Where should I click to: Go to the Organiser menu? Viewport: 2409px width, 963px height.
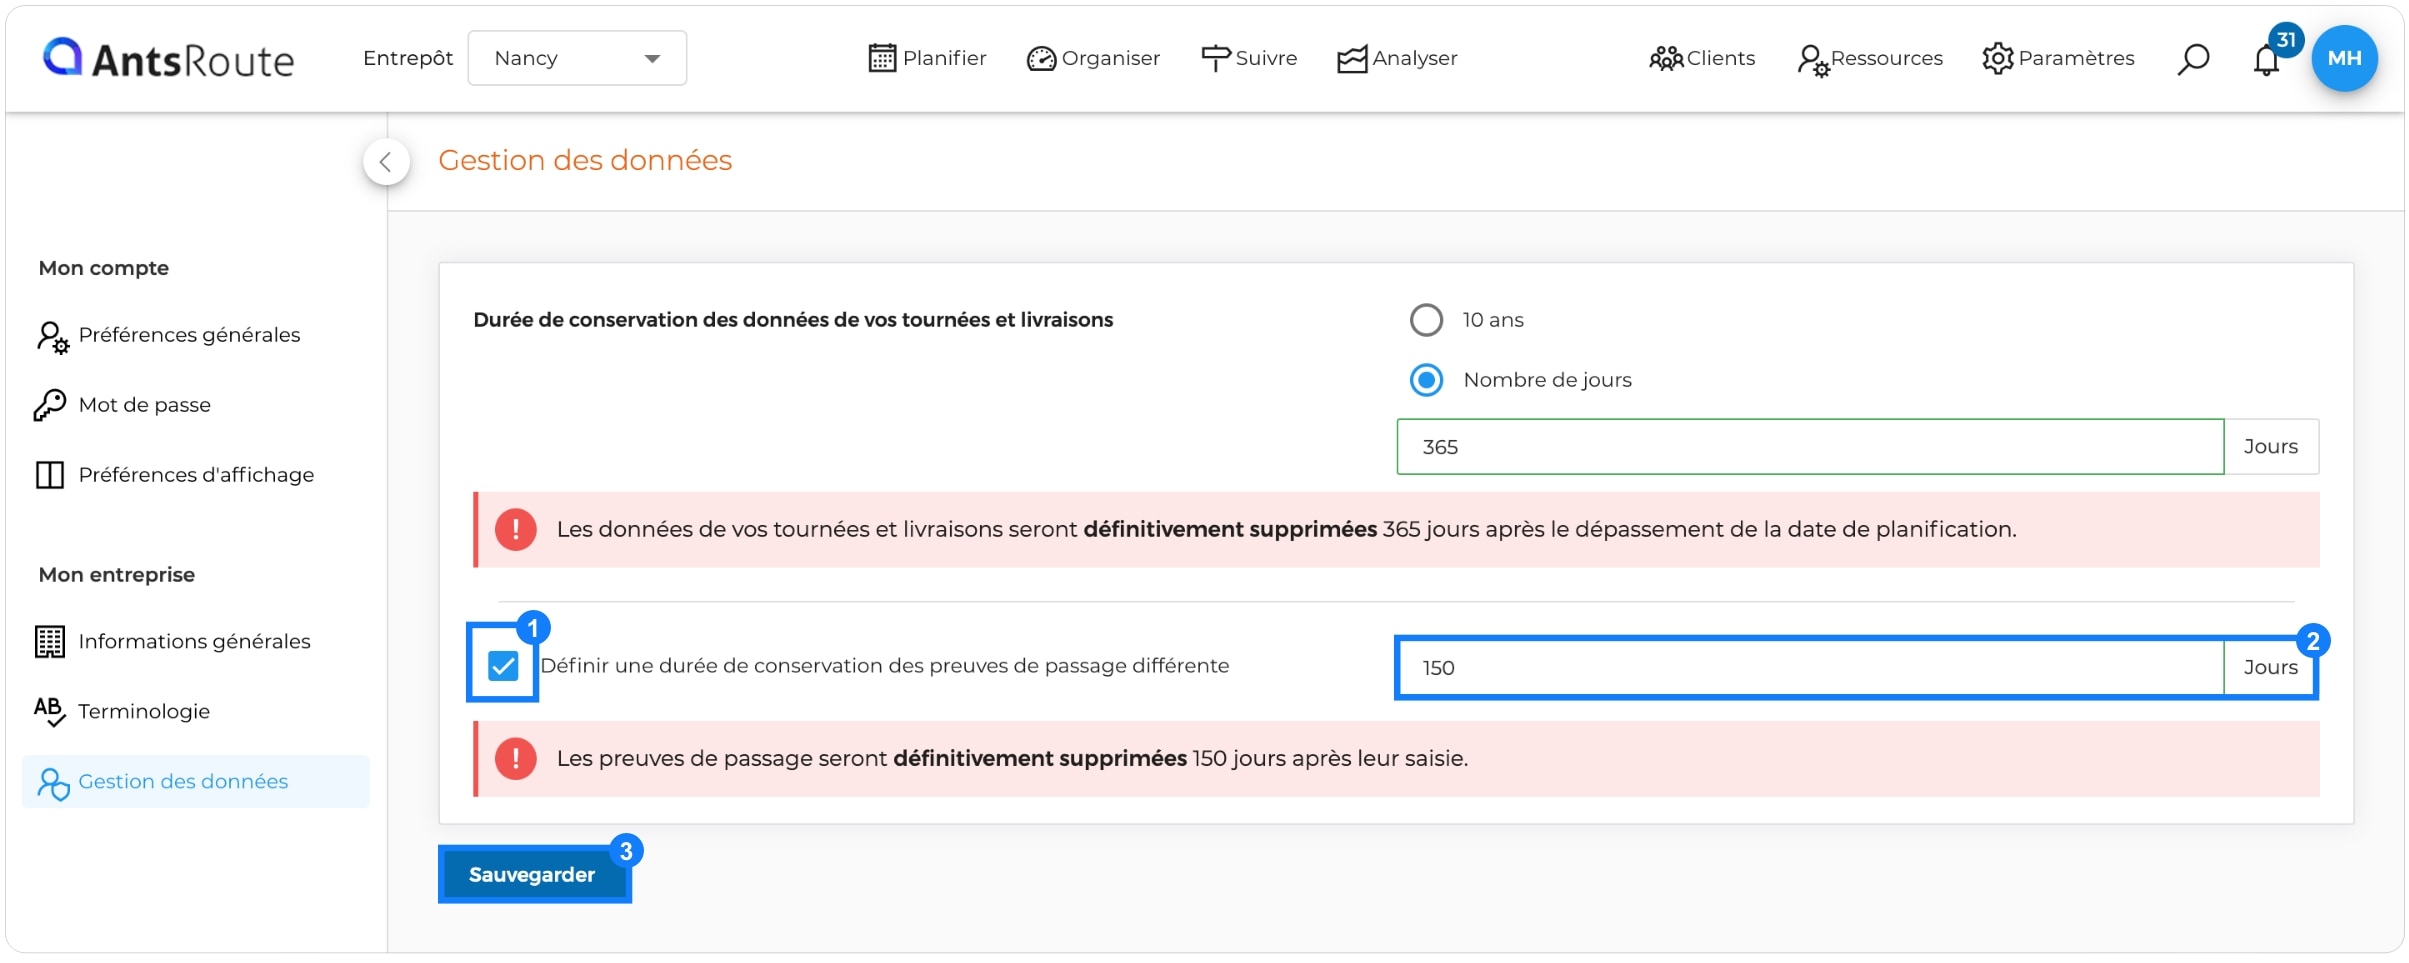(1110, 58)
